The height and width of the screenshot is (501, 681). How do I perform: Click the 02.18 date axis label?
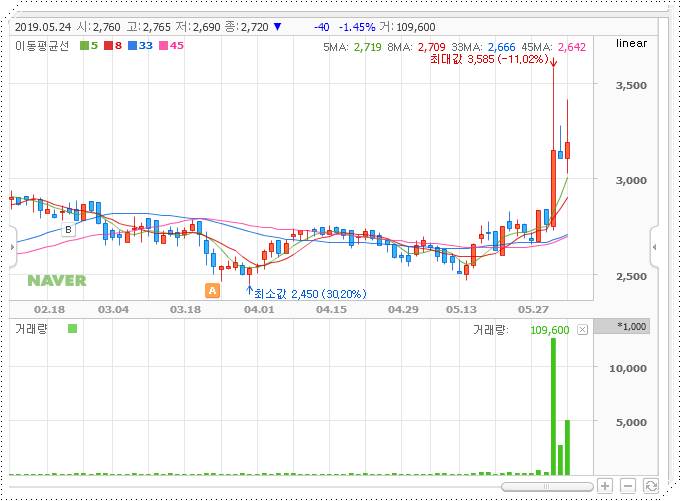[49, 310]
